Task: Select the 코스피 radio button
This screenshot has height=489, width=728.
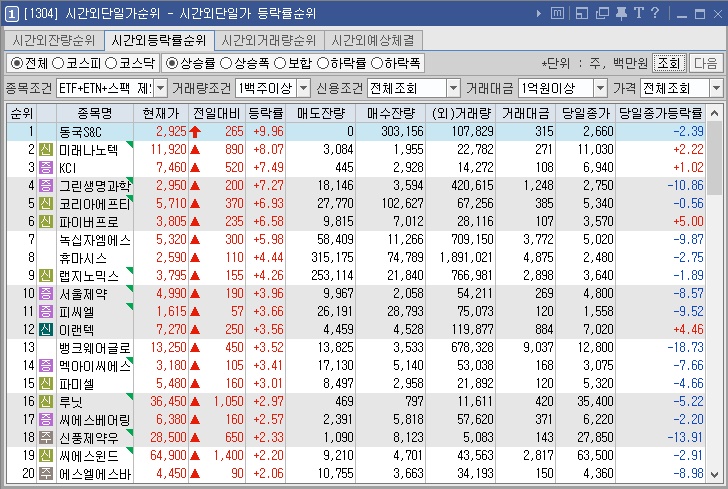Action: click(x=58, y=63)
